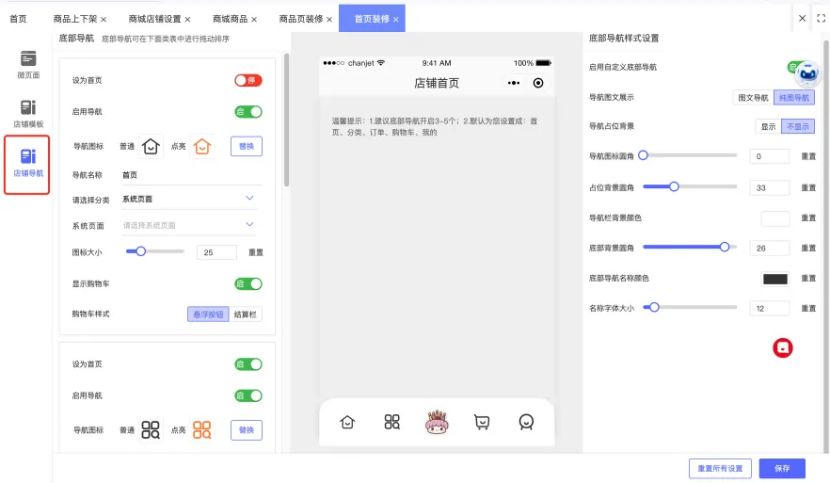830x483 pixels.
Task: Open the 微页面 sidebar icon
Action: tap(28, 64)
